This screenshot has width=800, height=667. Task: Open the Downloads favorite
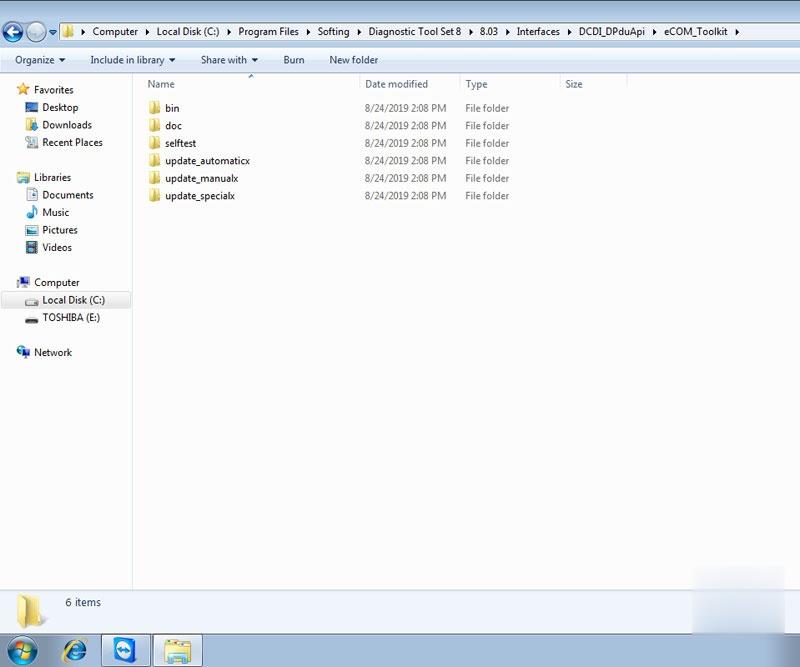click(x=66, y=125)
